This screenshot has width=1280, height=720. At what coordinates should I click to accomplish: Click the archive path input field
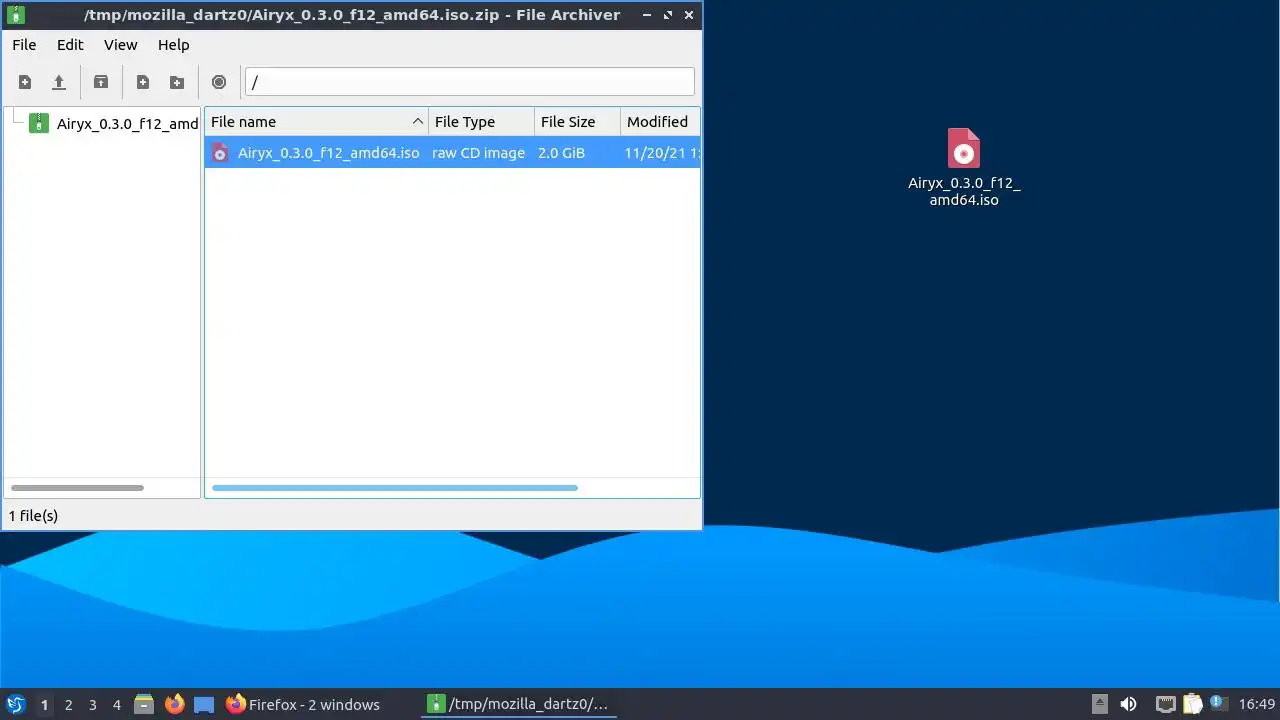470,82
